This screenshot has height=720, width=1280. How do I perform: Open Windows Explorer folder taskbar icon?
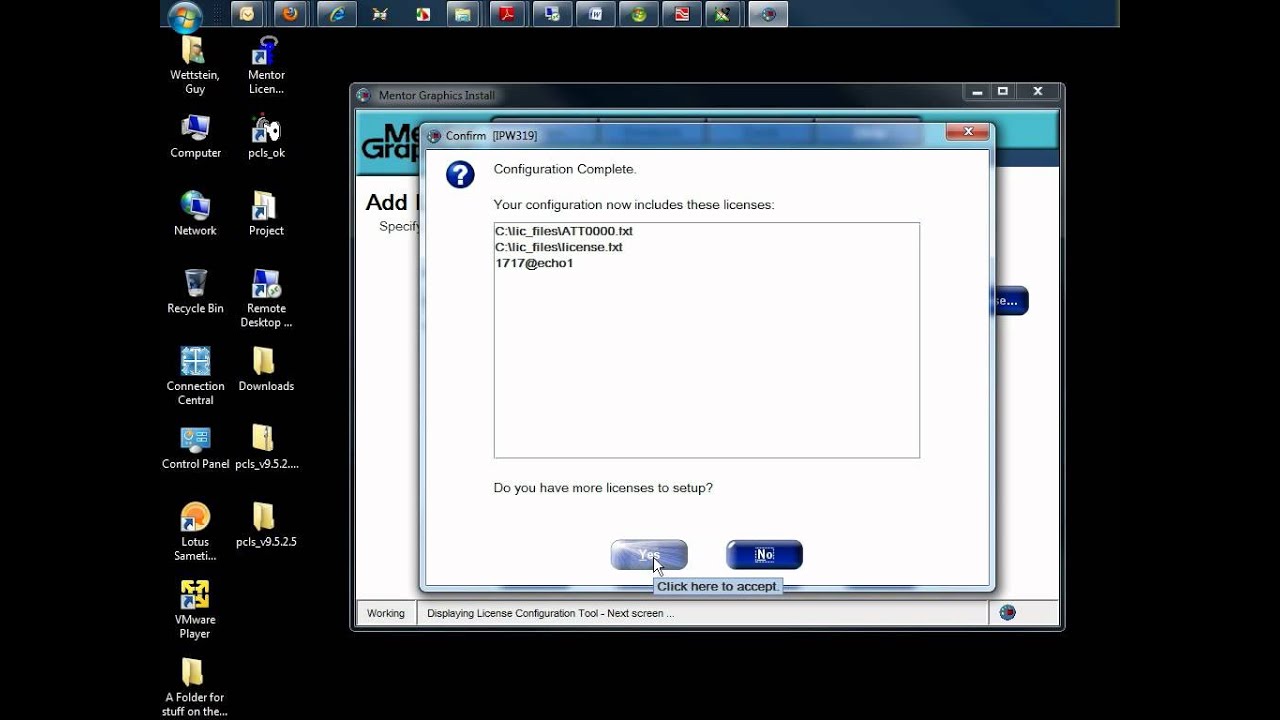click(462, 14)
